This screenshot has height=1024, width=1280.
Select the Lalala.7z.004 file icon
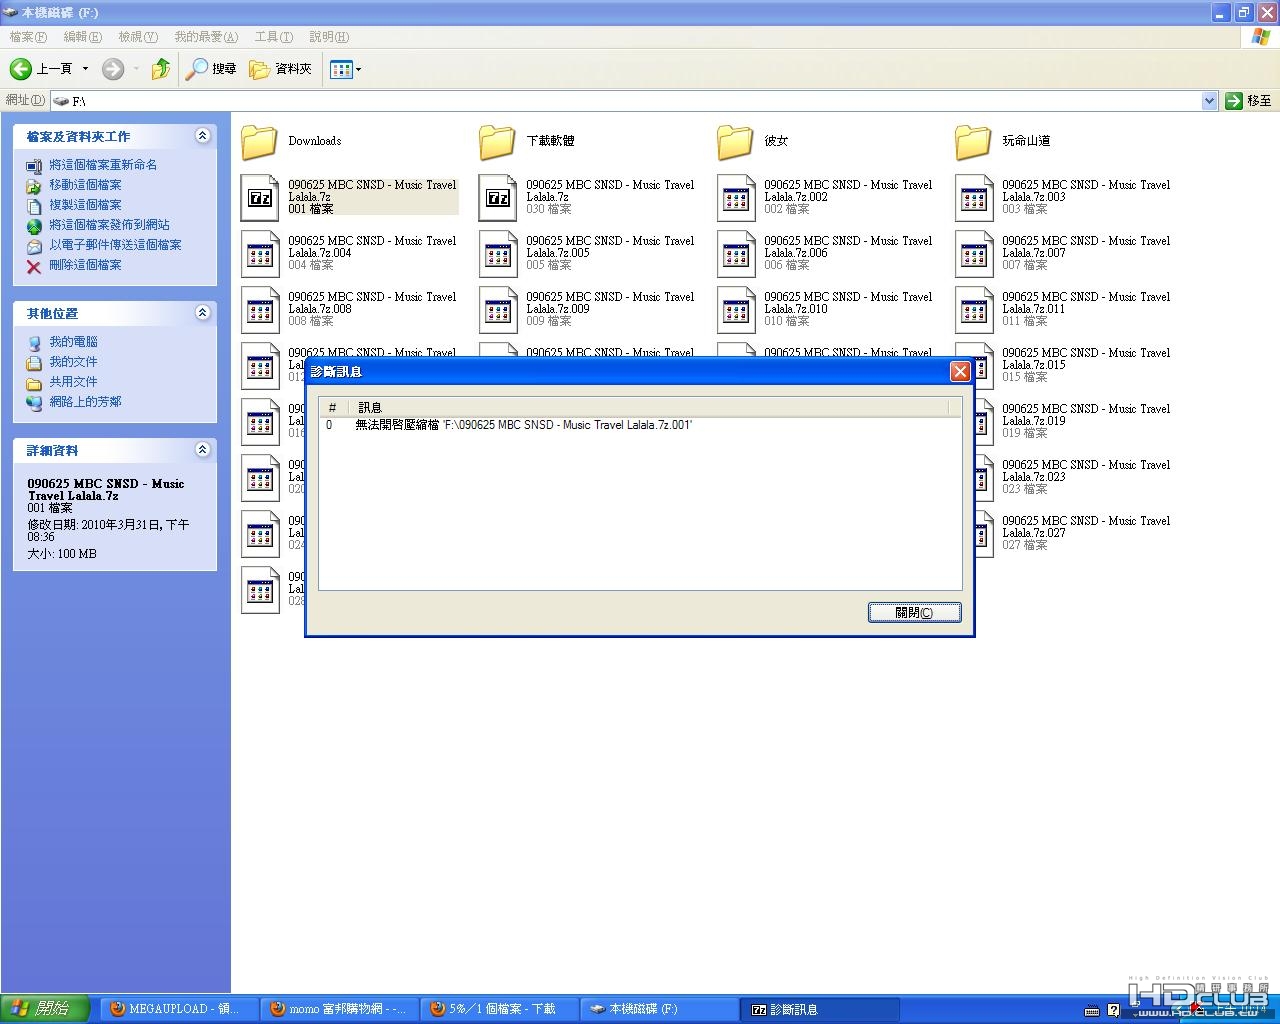pyautogui.click(x=260, y=254)
